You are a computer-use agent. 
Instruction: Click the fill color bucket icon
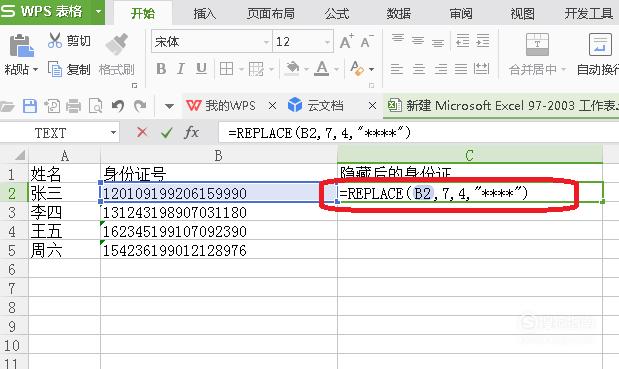[292, 69]
